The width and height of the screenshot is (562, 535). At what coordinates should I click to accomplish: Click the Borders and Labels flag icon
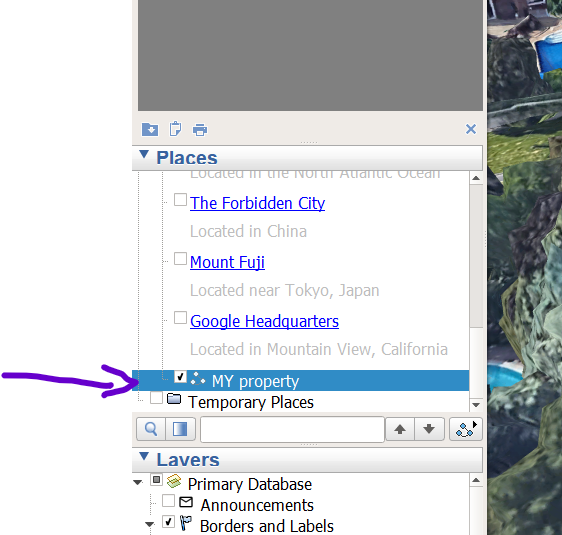coord(186,523)
